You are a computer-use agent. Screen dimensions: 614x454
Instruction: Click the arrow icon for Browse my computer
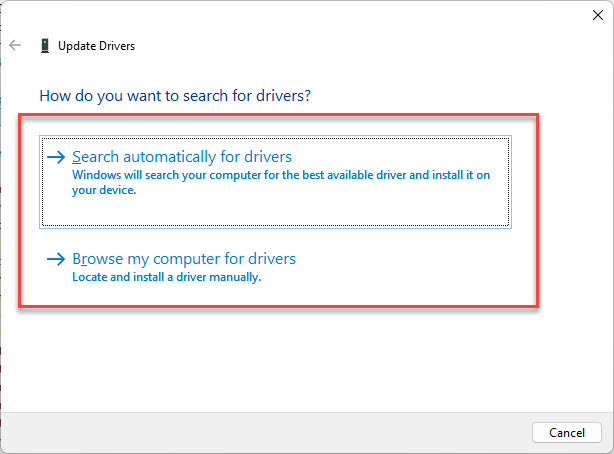click(56, 259)
